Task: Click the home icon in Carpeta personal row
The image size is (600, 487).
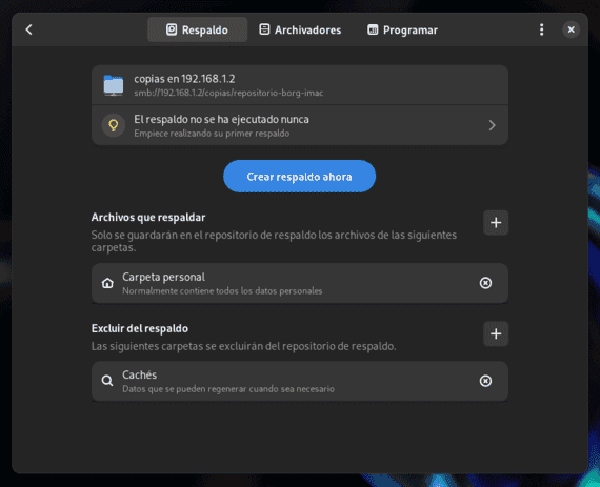Action: coord(108,283)
